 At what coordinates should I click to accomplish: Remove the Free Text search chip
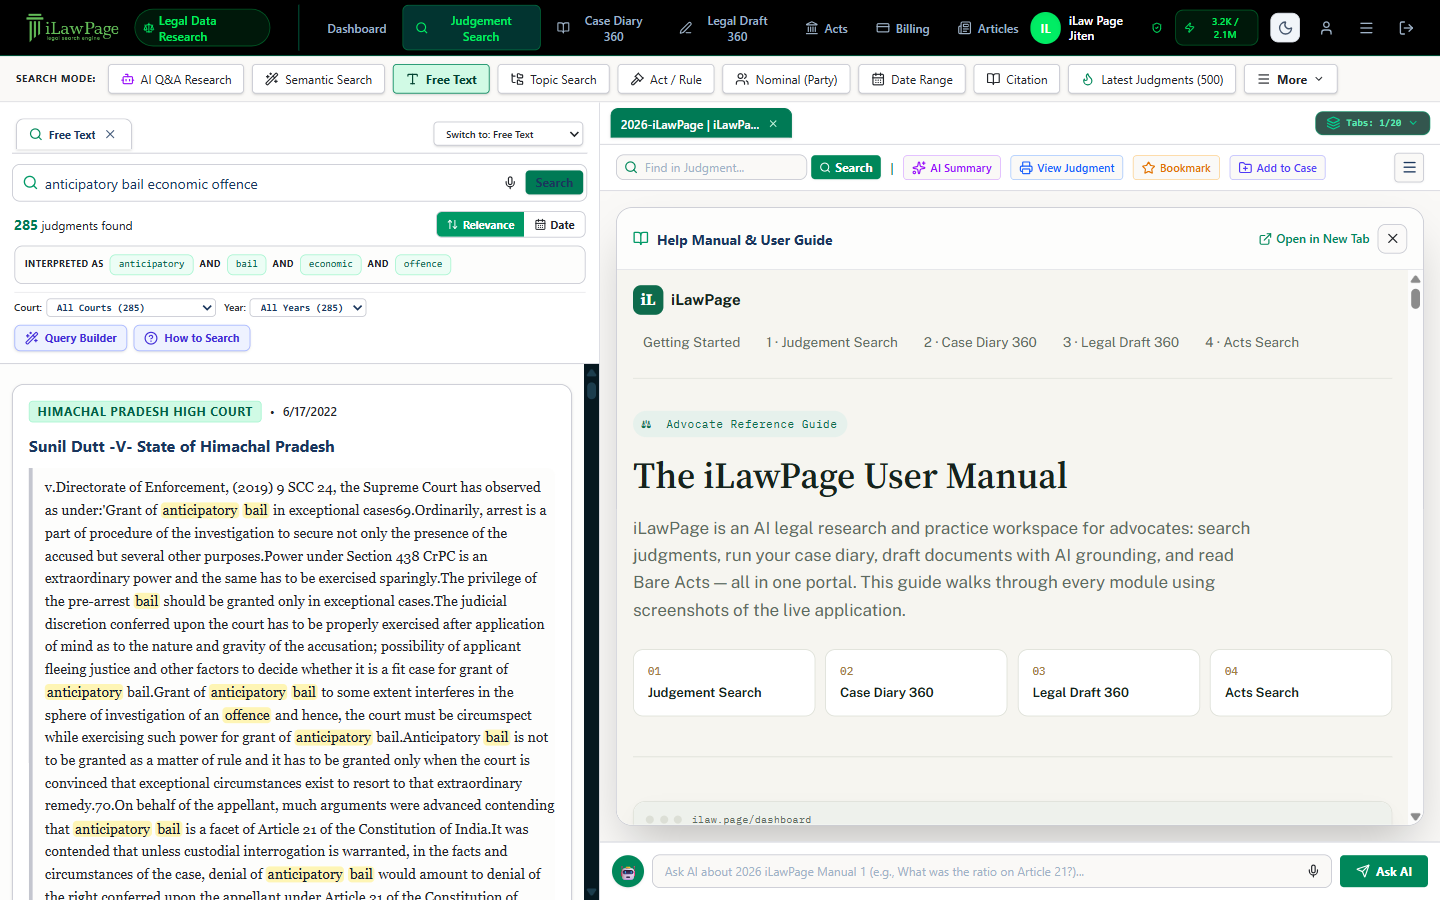110,134
